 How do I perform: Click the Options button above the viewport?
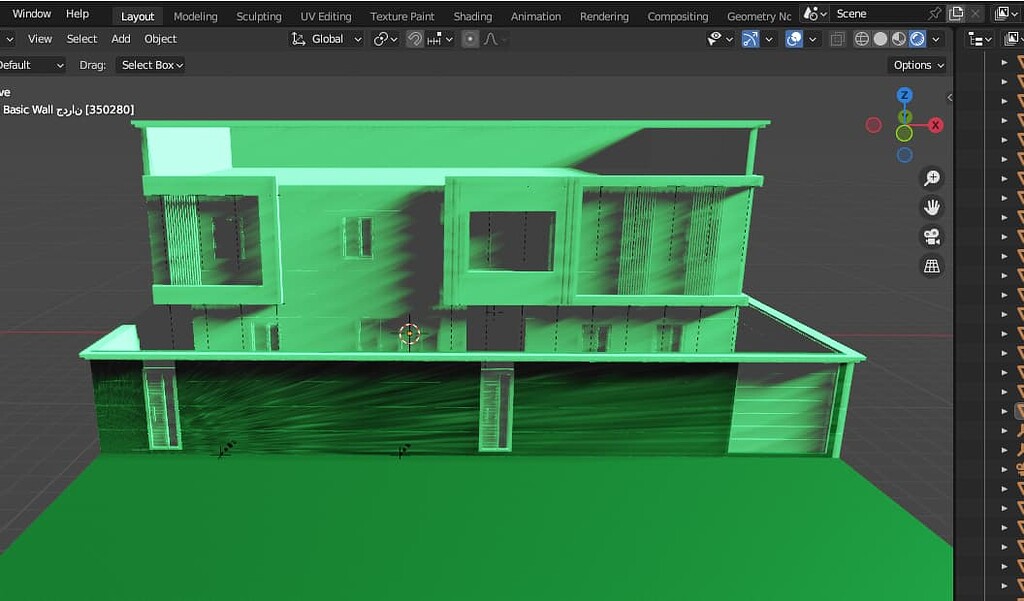point(916,64)
